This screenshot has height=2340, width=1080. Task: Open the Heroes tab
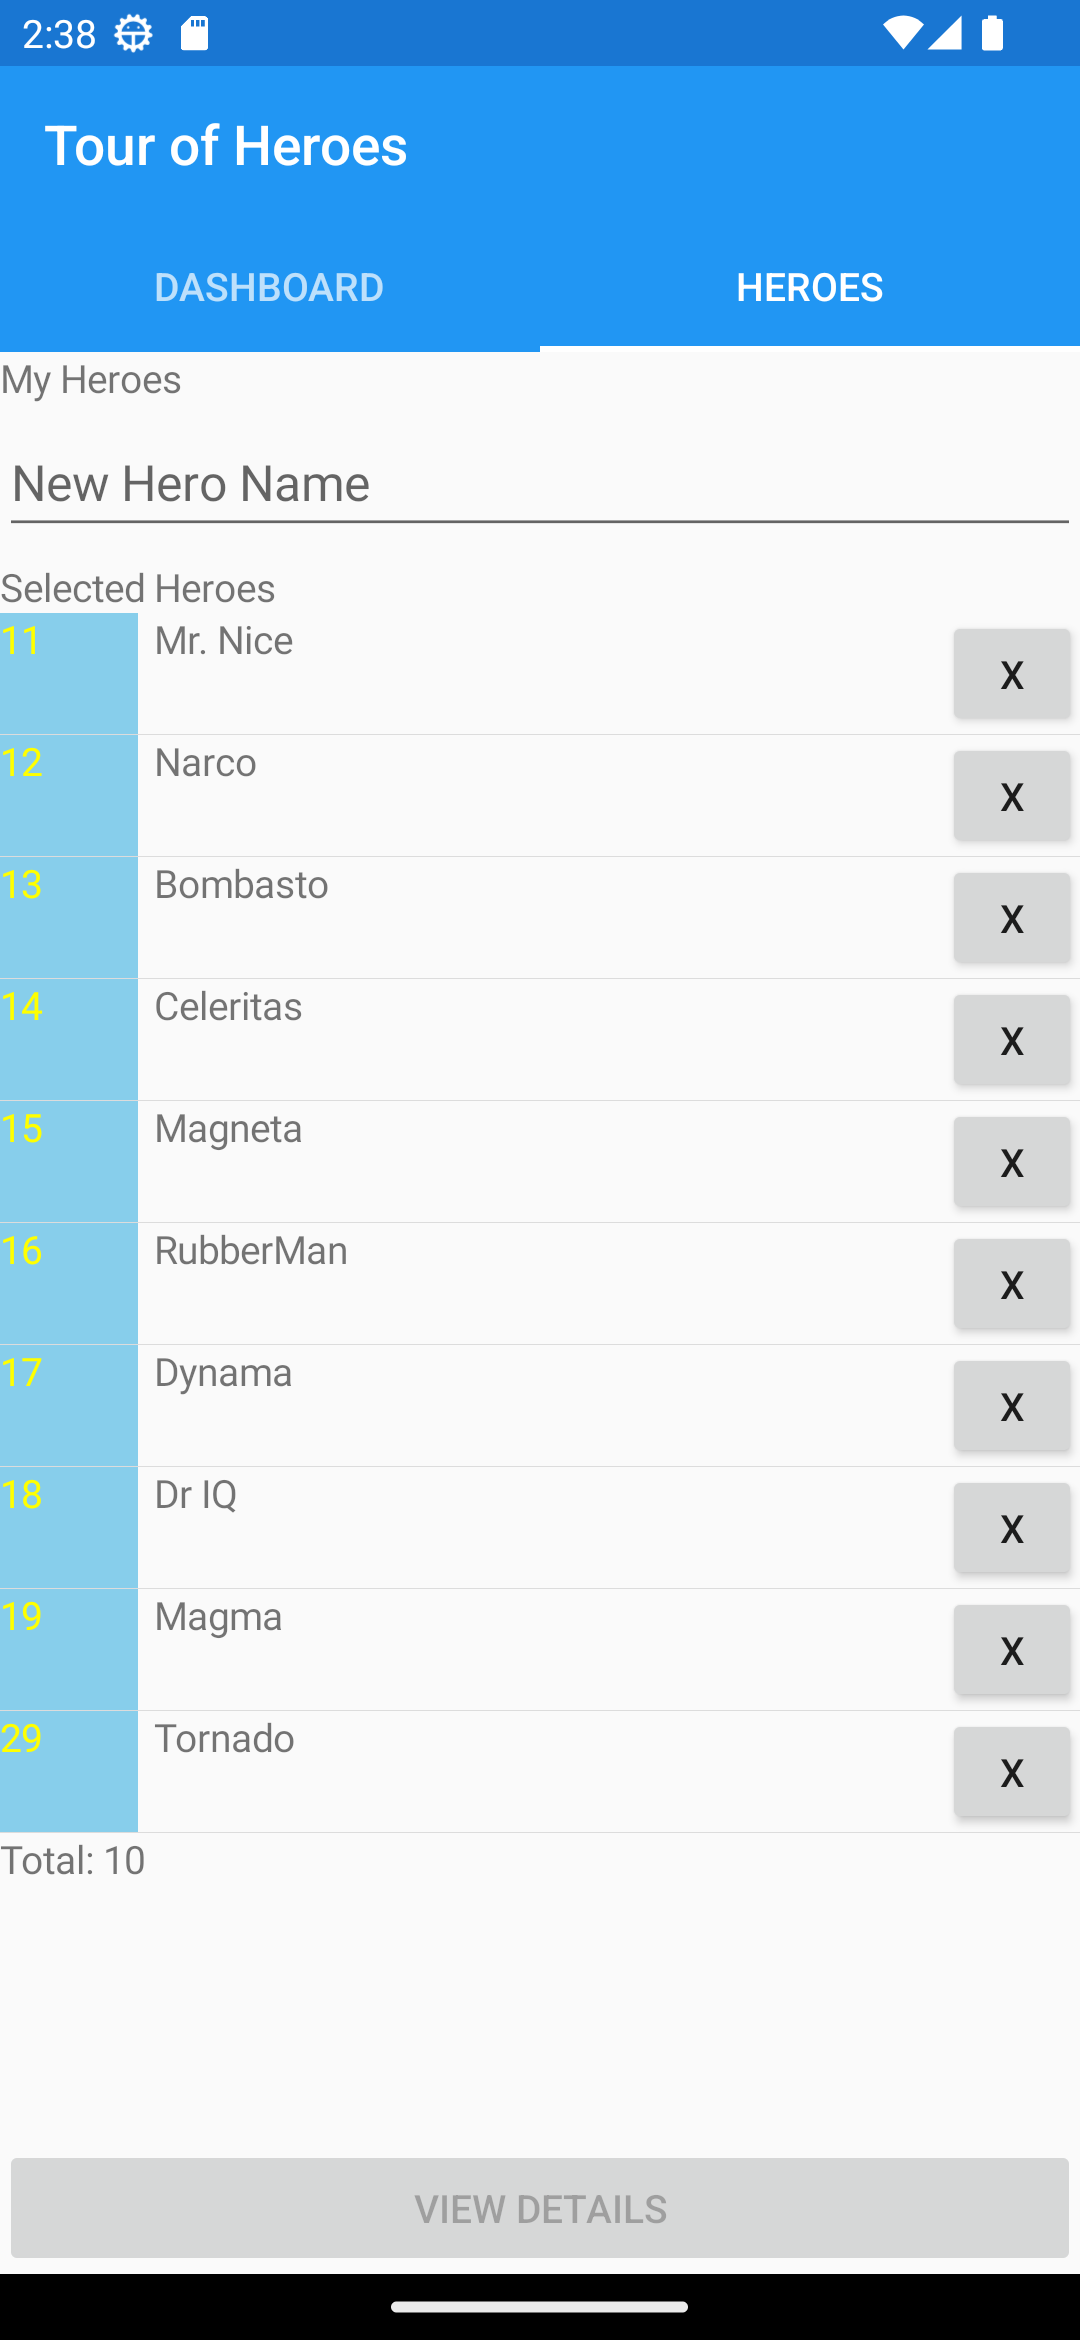(809, 288)
